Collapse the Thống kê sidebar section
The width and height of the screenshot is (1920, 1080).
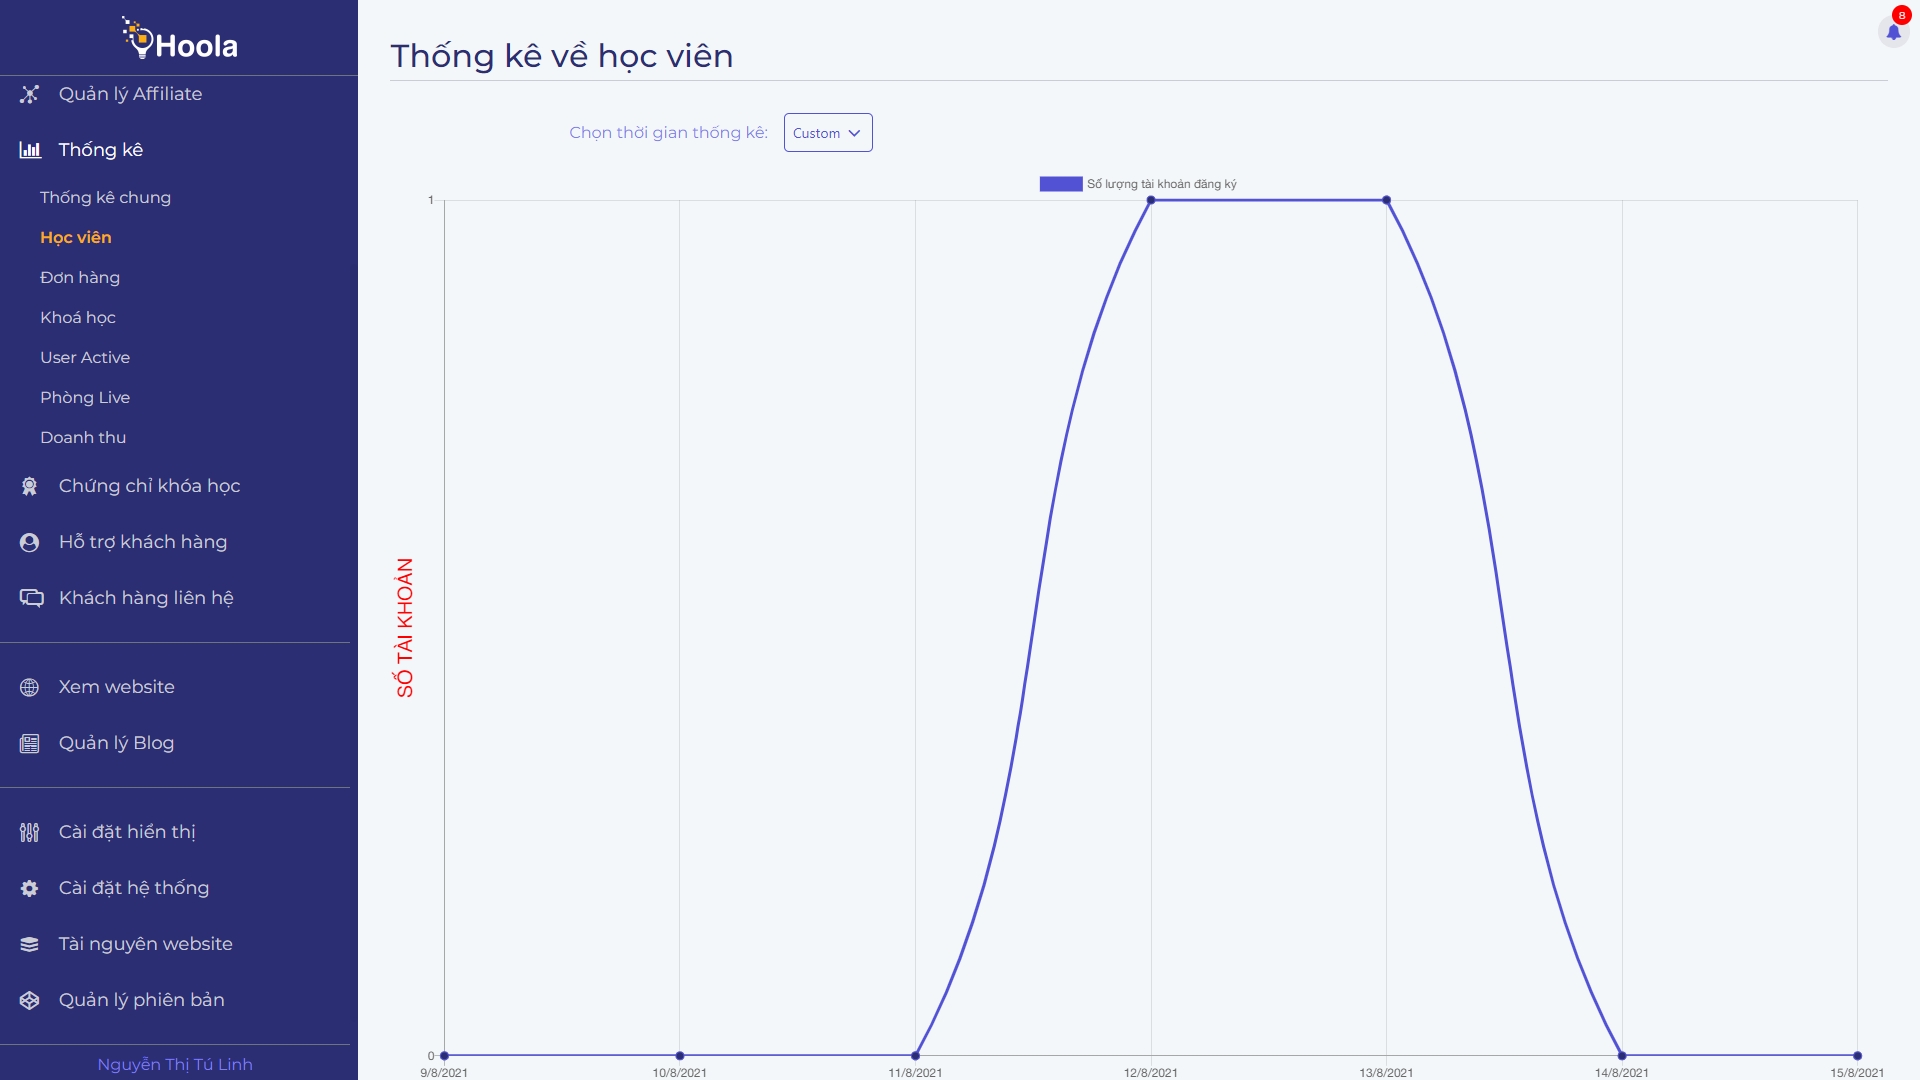(100, 150)
